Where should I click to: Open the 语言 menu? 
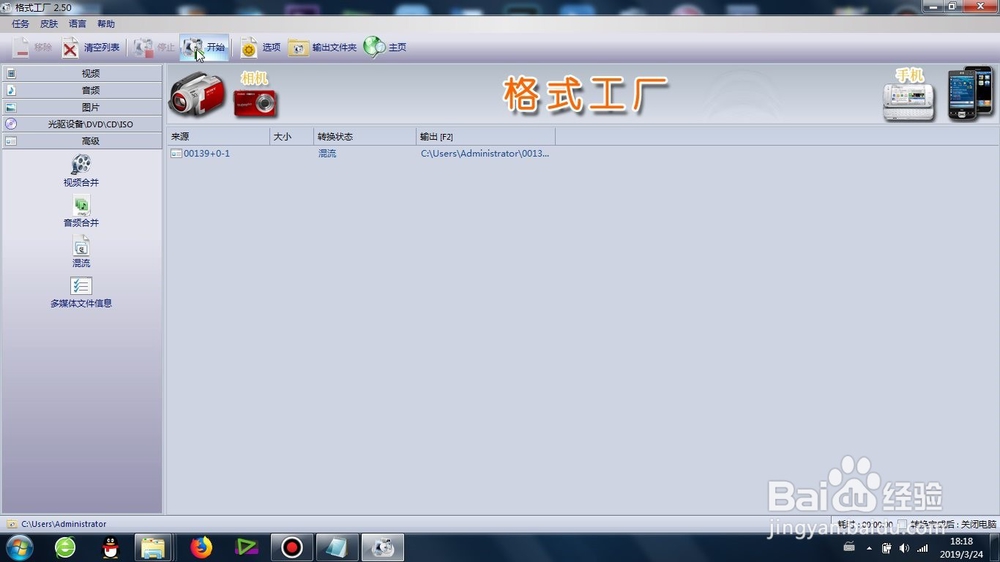point(77,24)
